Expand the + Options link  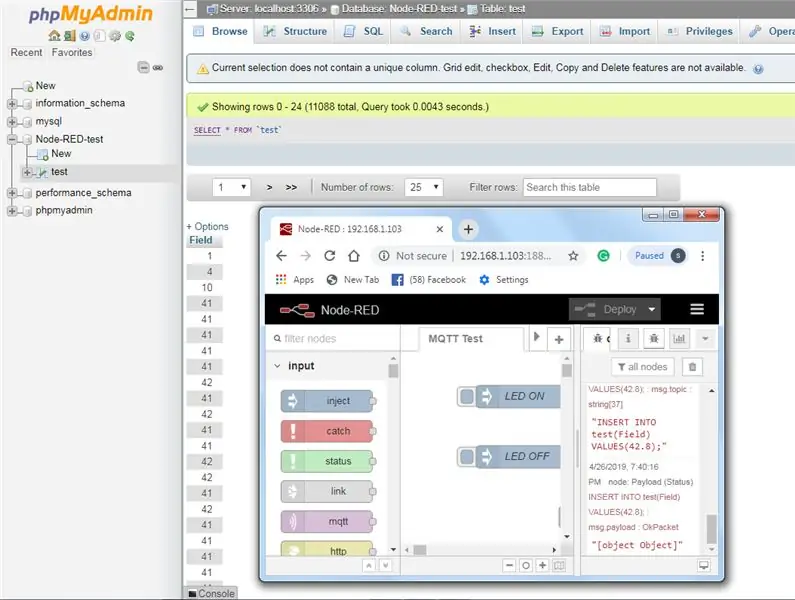click(x=207, y=227)
